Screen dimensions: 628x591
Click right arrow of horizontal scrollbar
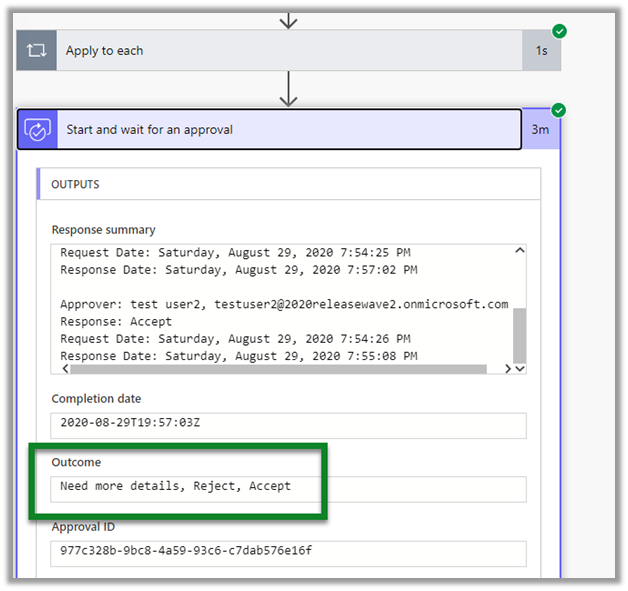coord(506,368)
